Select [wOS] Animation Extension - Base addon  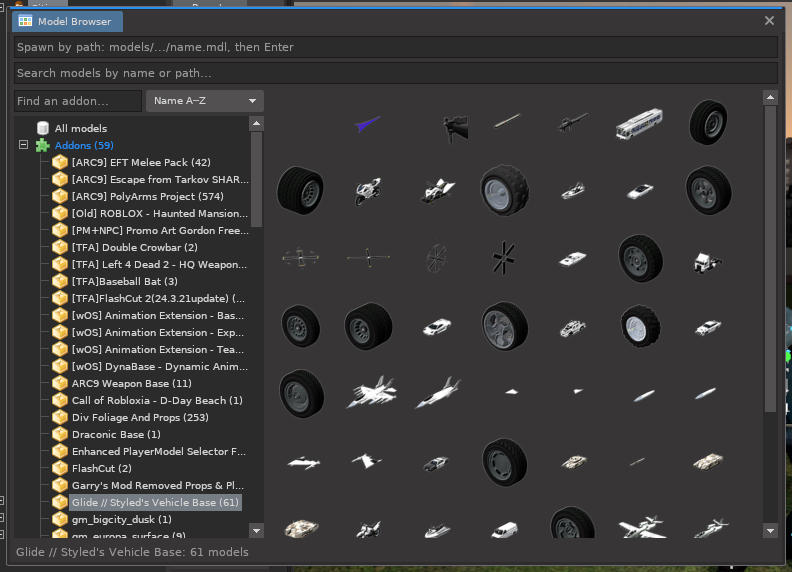click(x=158, y=315)
